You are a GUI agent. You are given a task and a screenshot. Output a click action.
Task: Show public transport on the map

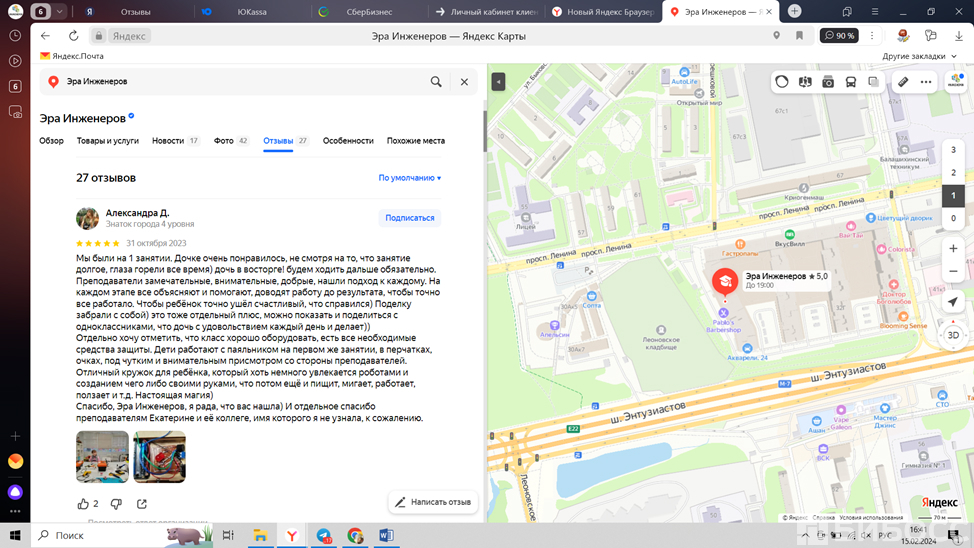(x=850, y=82)
